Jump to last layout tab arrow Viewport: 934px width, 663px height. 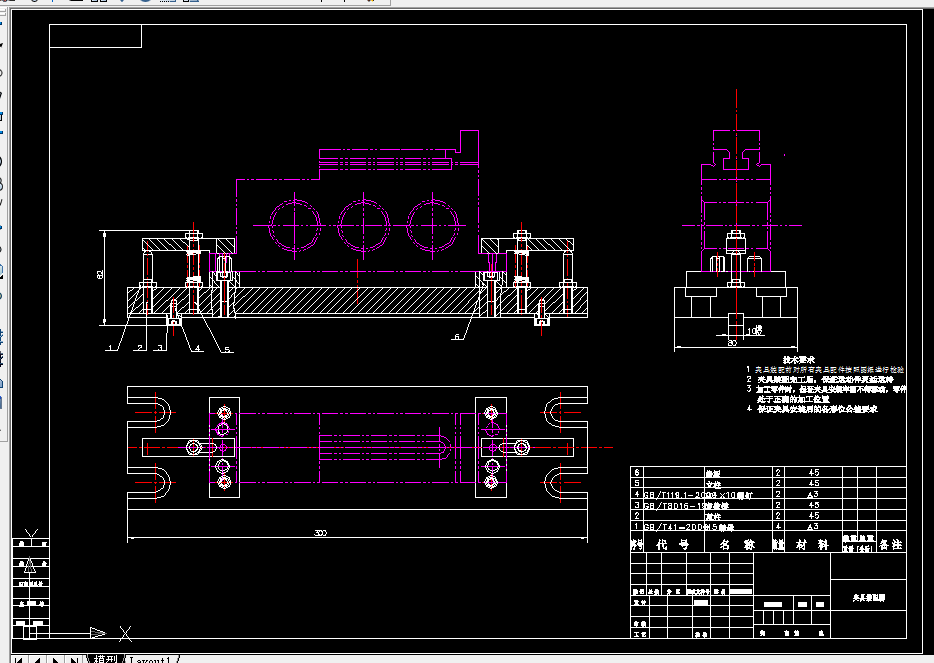pos(74,659)
